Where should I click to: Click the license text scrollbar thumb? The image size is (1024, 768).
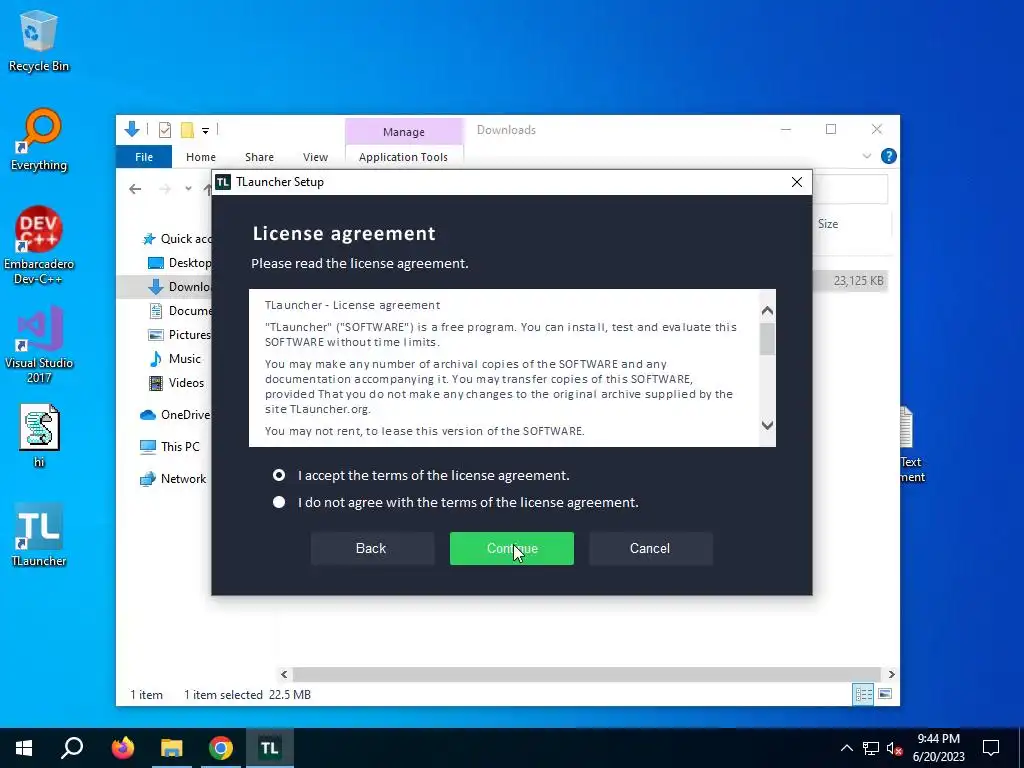pyautogui.click(x=767, y=339)
